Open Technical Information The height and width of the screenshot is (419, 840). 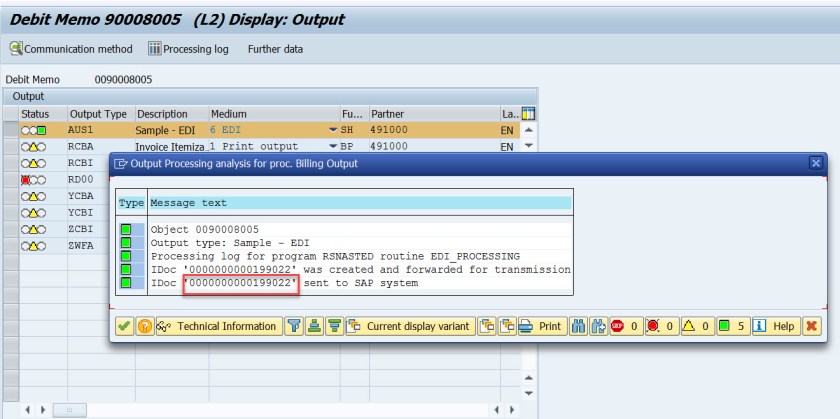219,326
